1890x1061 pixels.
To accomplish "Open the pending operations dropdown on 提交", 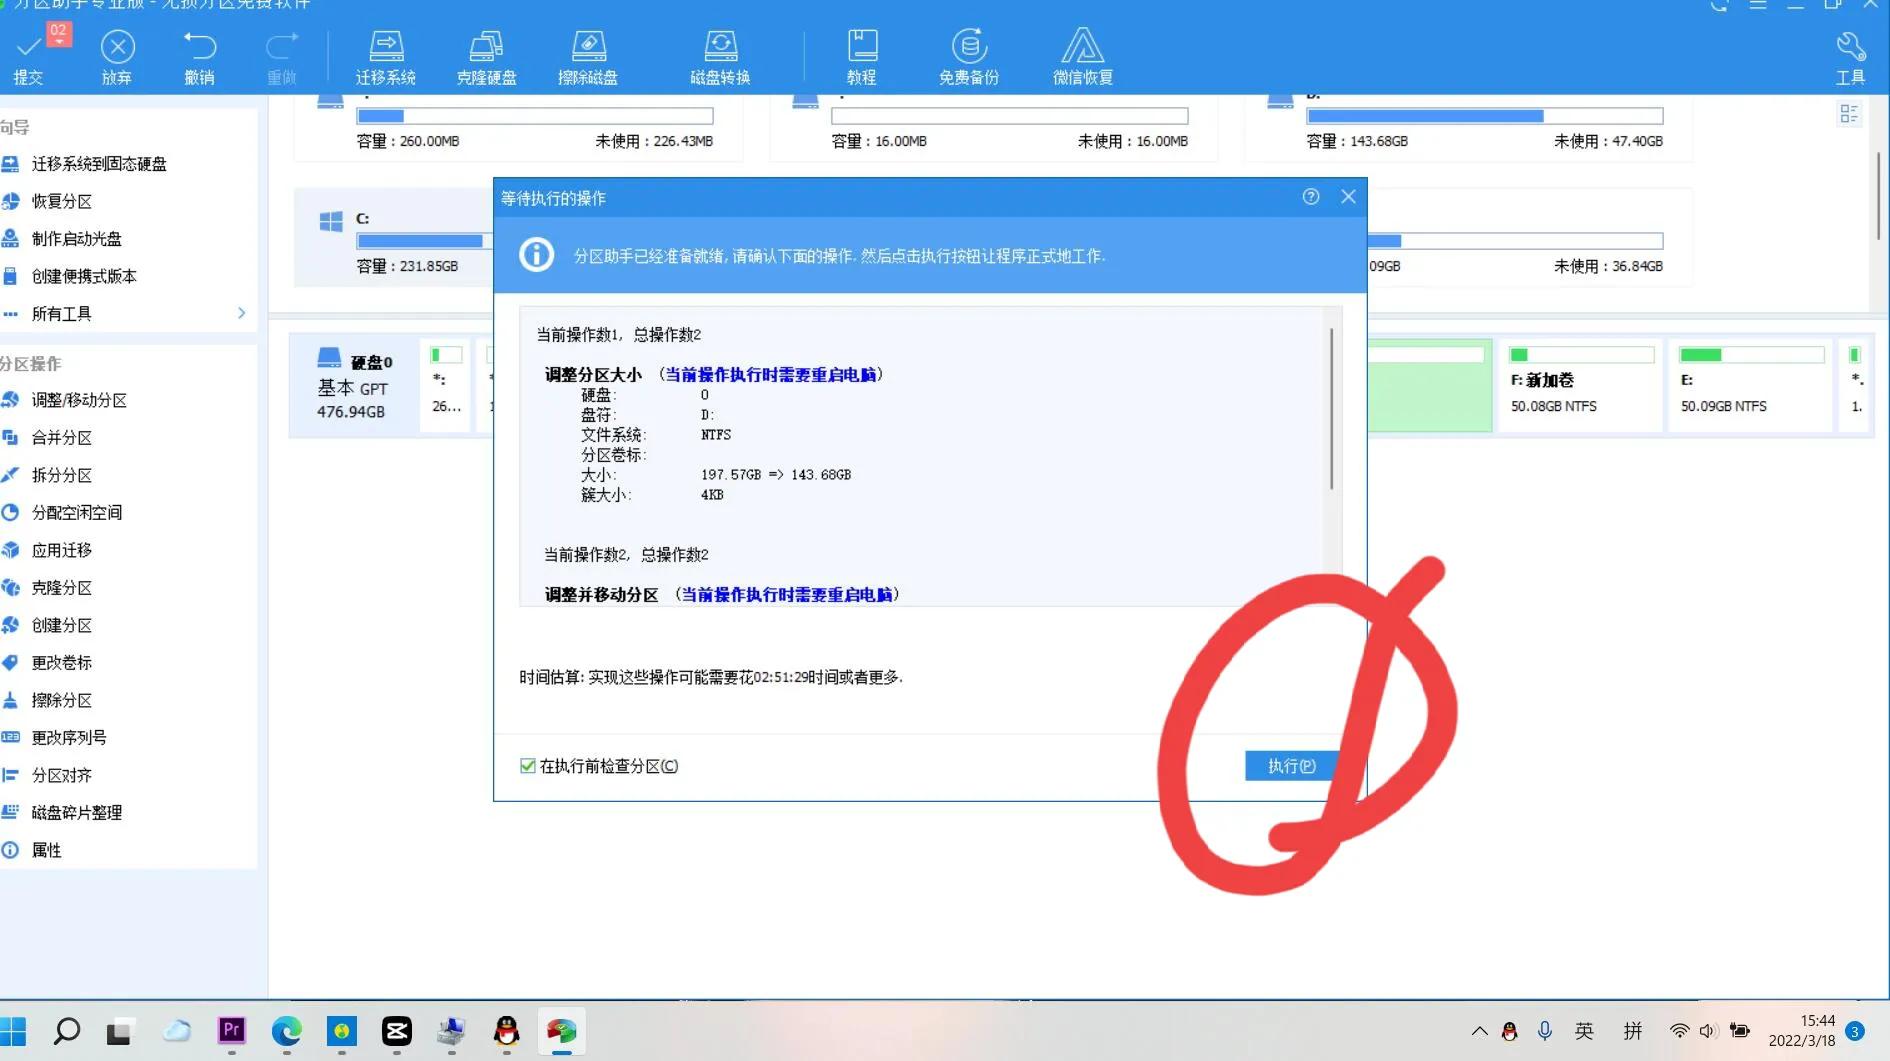I will point(59,40).
